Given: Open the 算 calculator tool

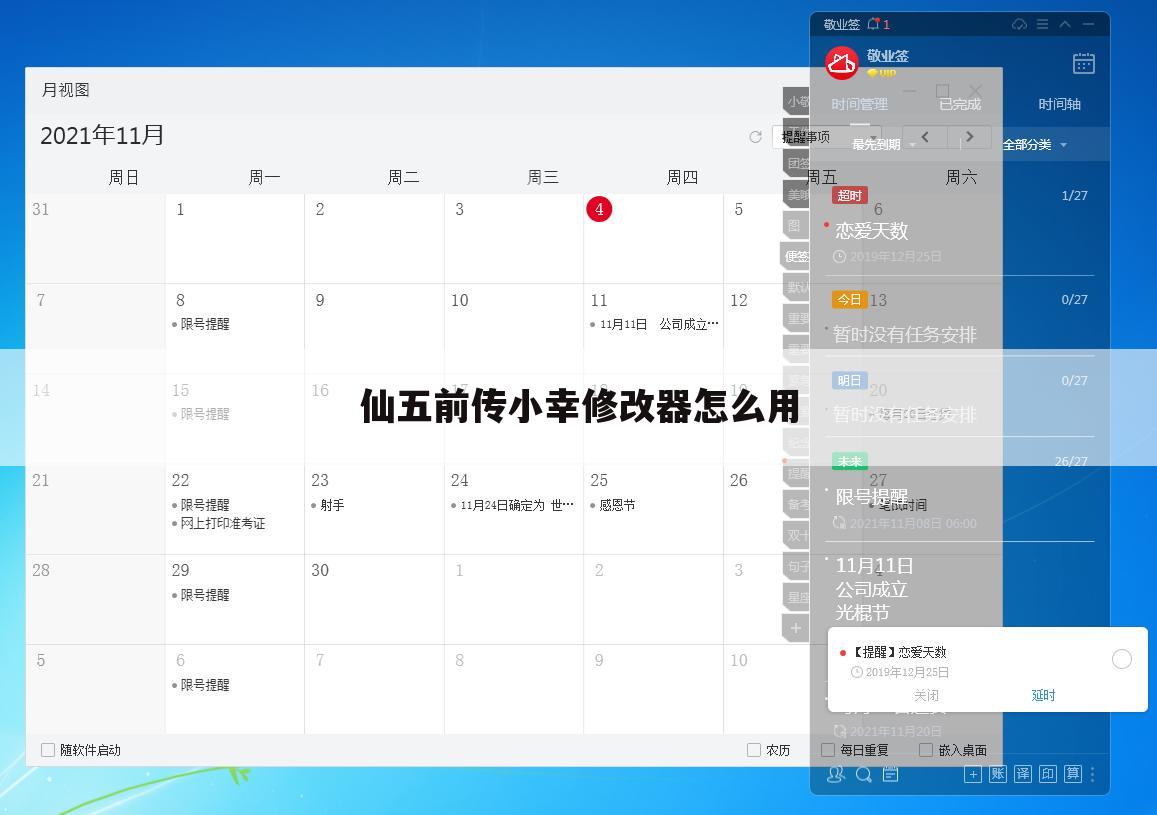Looking at the screenshot, I should click(x=1073, y=774).
